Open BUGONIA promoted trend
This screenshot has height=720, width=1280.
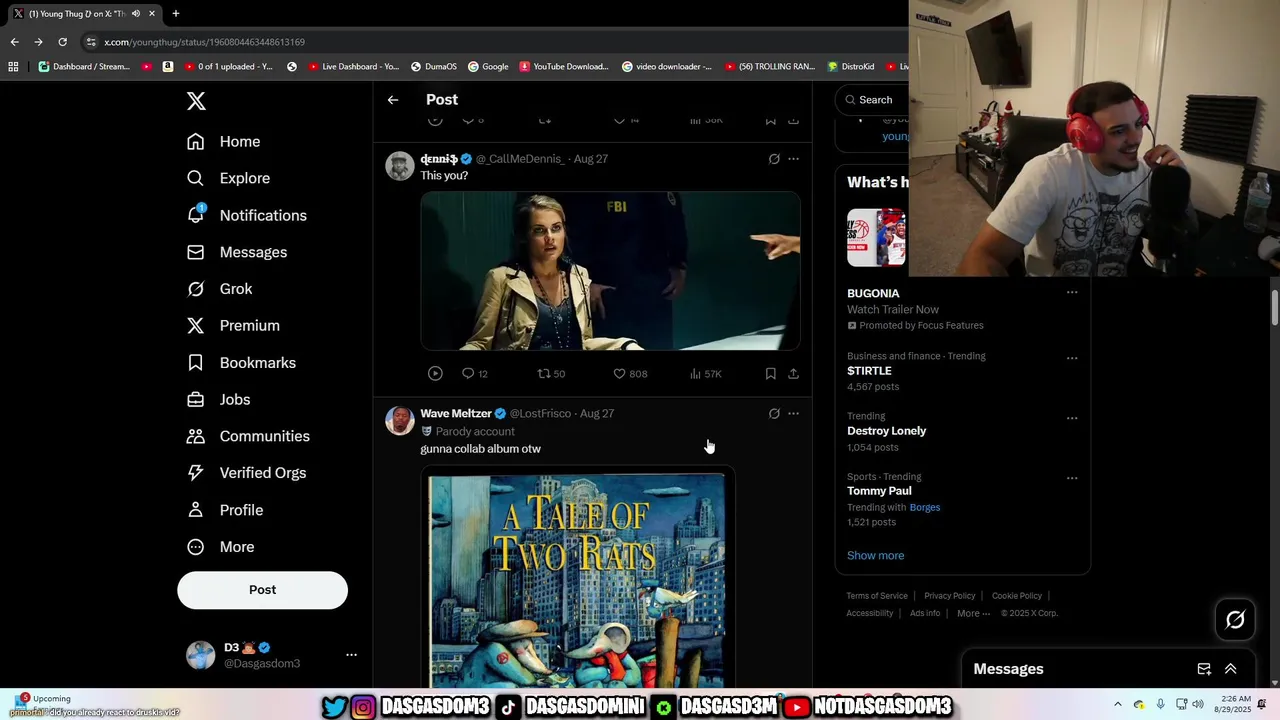click(873, 294)
